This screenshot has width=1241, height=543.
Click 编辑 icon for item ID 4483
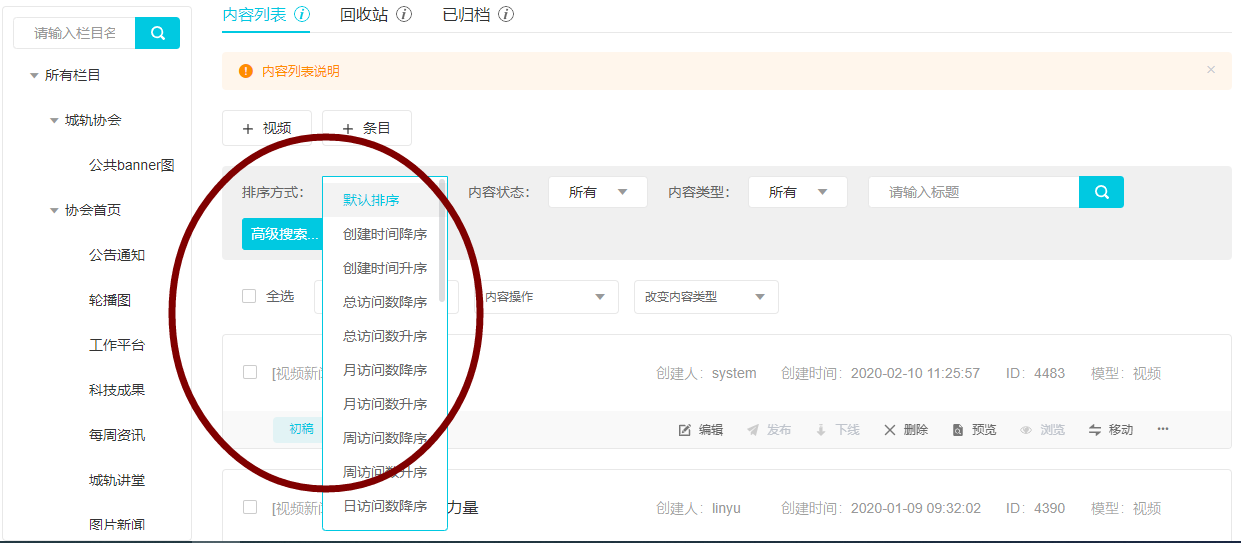685,430
